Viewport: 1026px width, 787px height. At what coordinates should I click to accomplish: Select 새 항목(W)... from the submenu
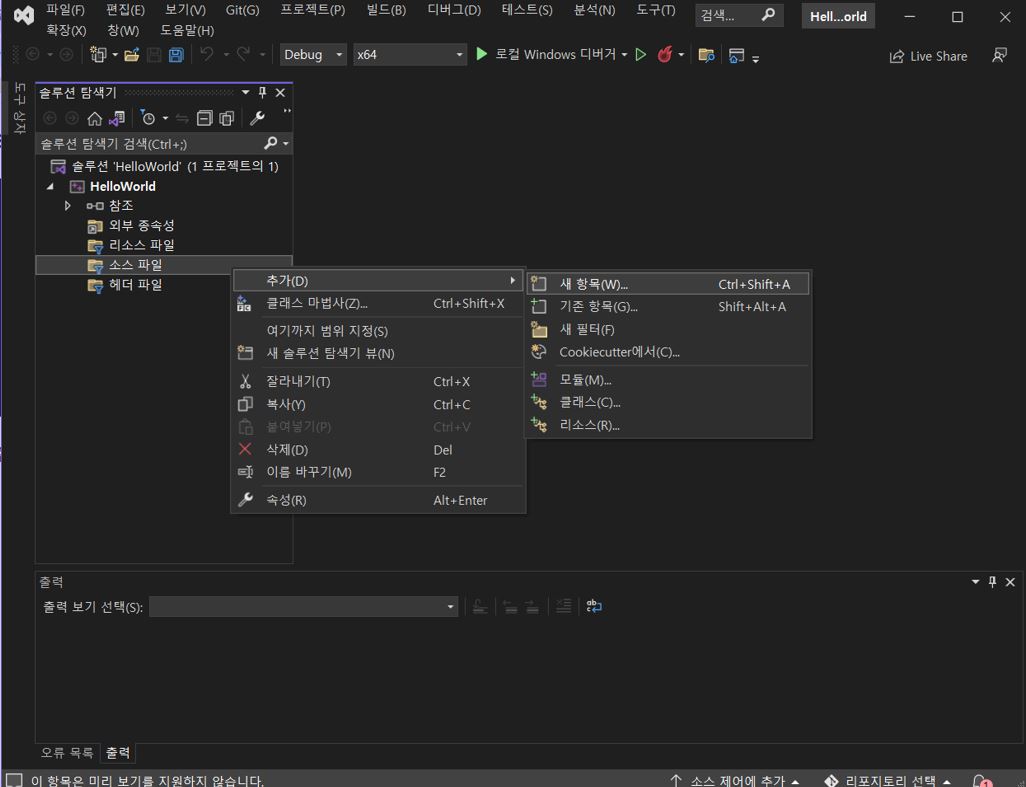(x=668, y=284)
